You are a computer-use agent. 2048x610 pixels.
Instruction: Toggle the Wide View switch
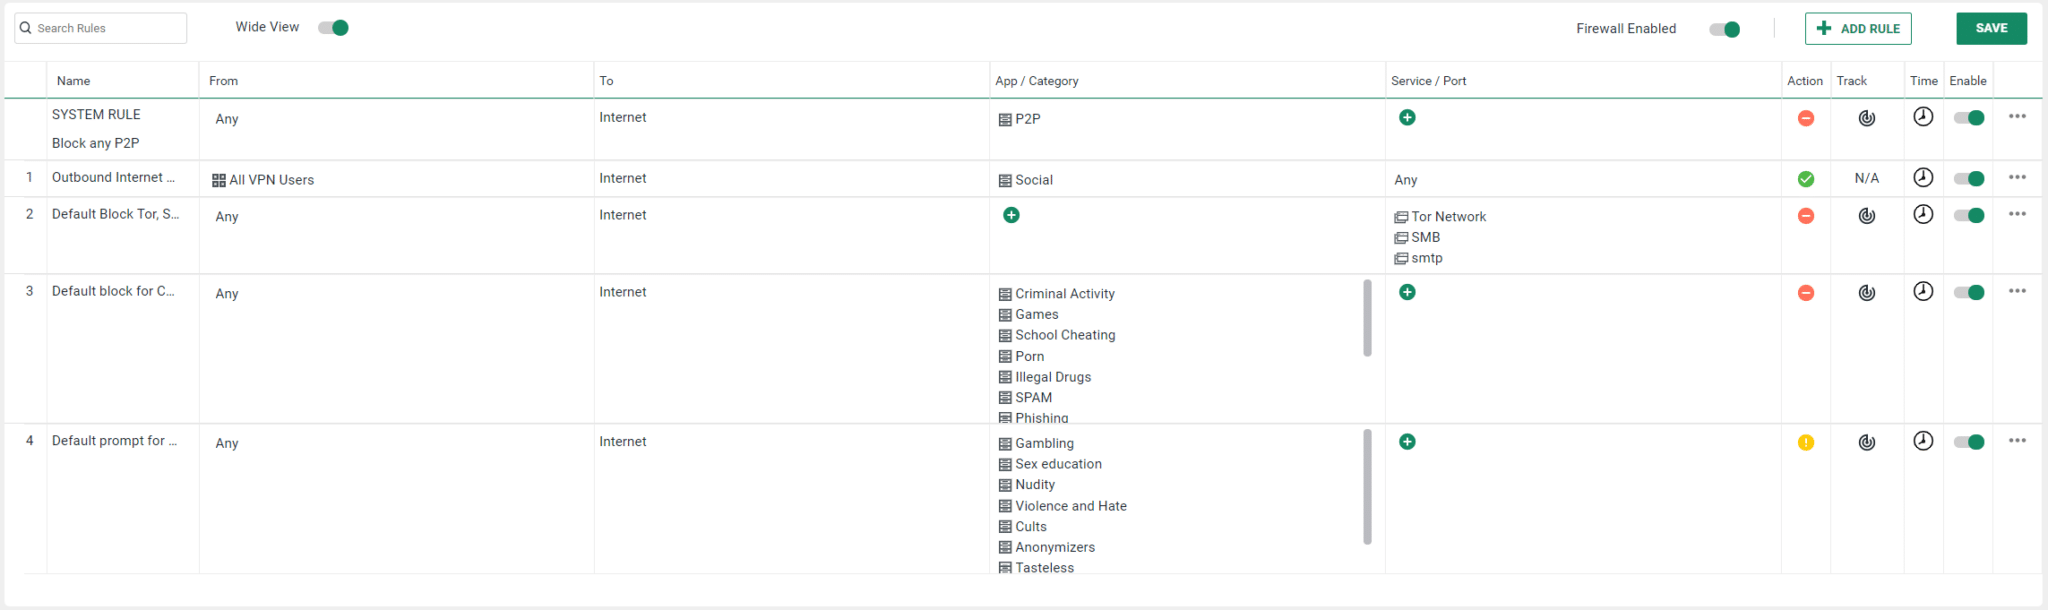333,28
